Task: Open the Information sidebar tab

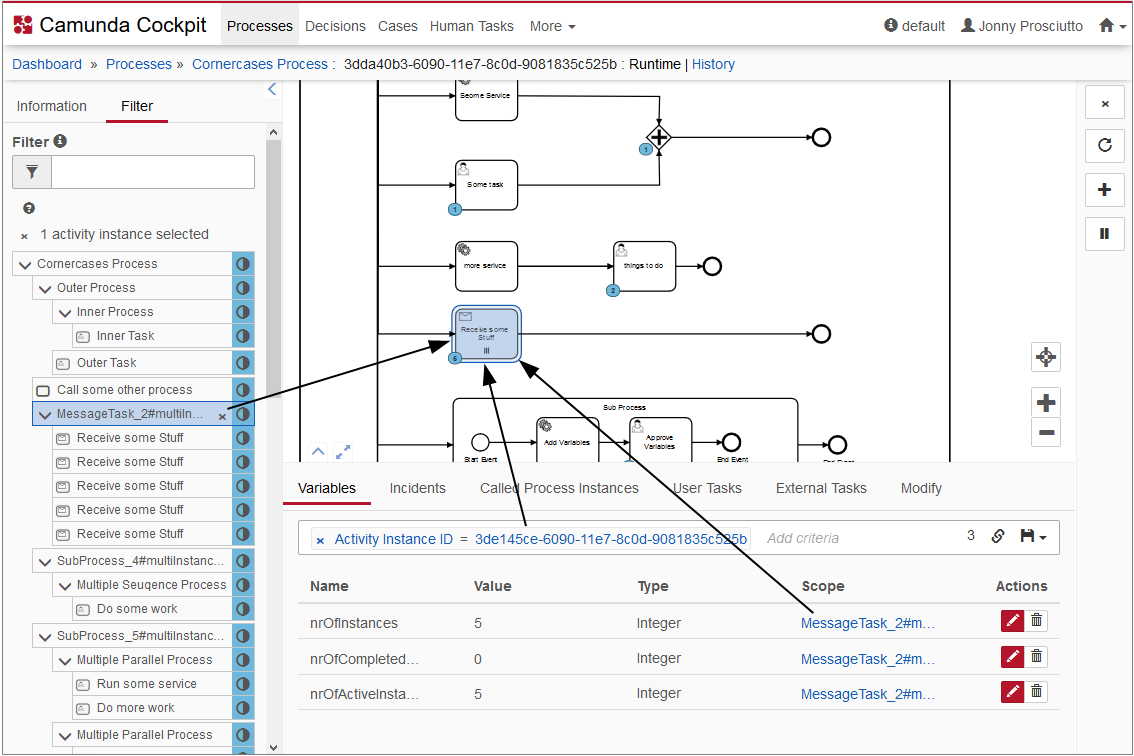Action: click(52, 106)
